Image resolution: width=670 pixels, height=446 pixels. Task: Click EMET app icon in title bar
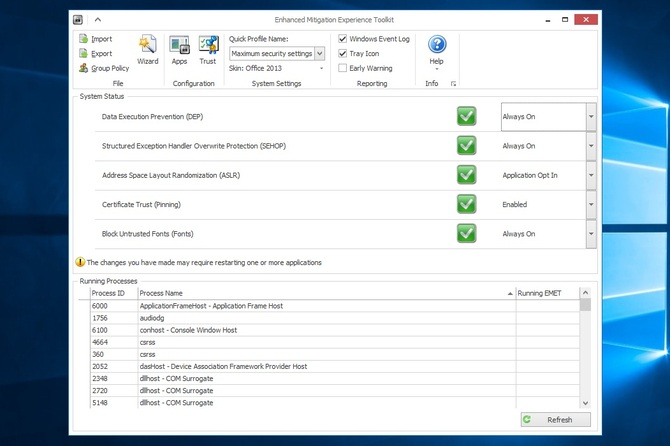point(78,20)
